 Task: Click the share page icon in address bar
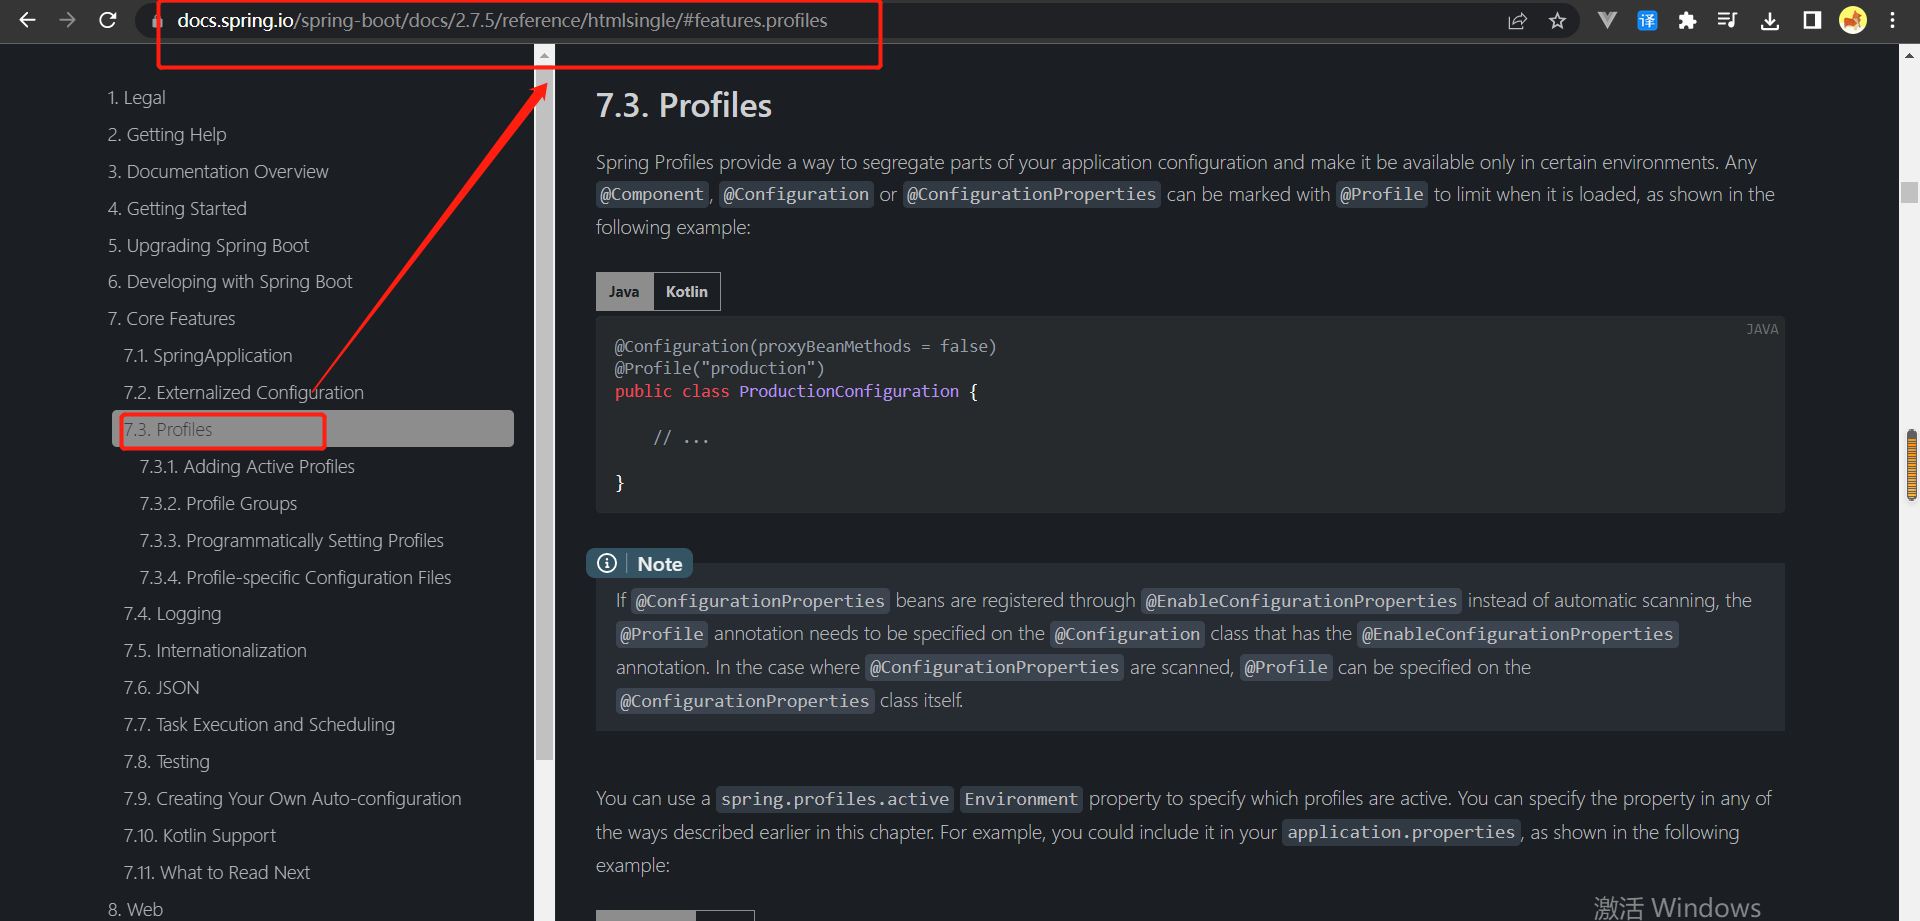click(1517, 21)
